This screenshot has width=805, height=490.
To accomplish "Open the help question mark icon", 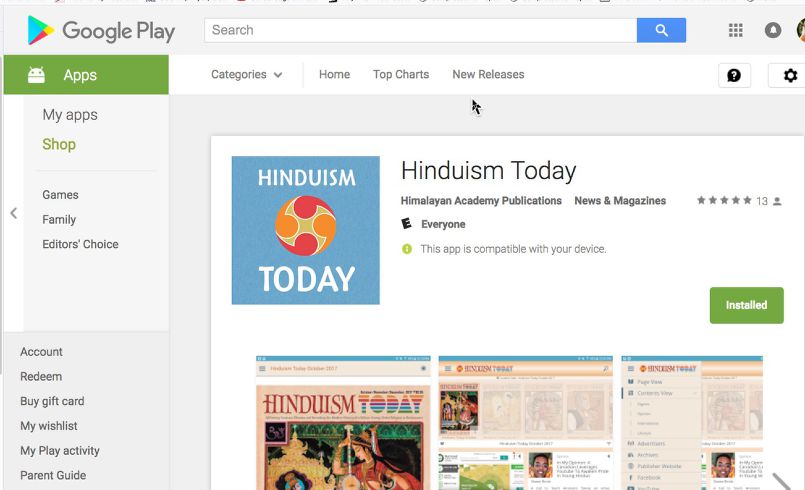I will point(734,75).
